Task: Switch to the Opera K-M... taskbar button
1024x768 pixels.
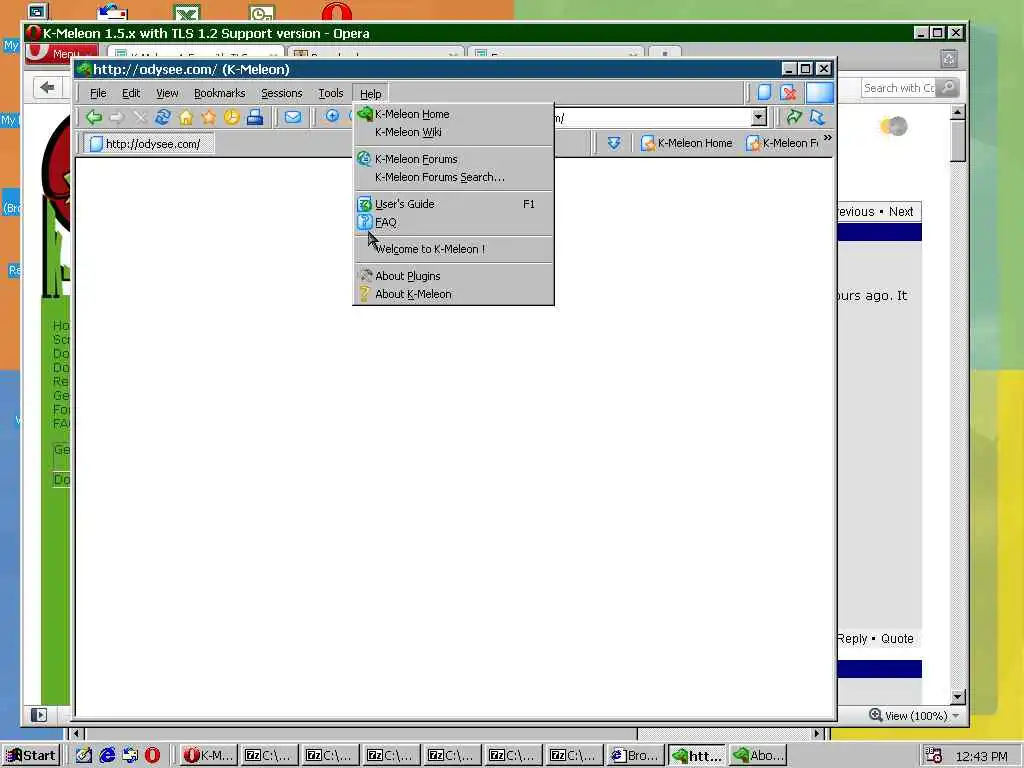Action: point(208,756)
